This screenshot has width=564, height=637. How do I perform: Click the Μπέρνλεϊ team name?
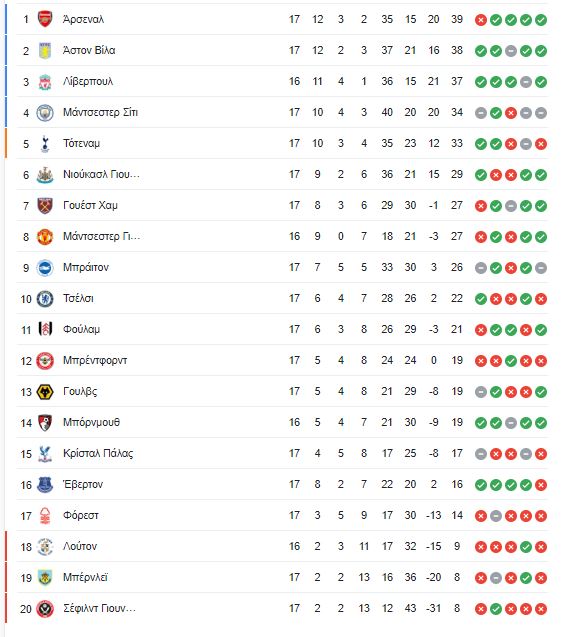(x=85, y=577)
